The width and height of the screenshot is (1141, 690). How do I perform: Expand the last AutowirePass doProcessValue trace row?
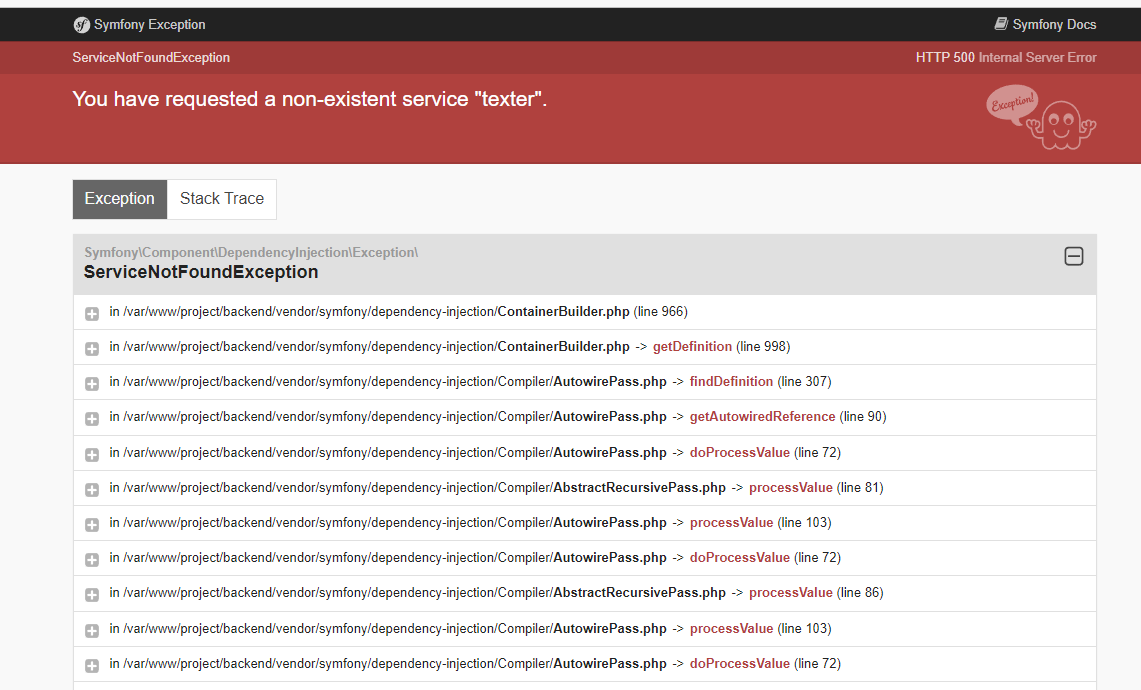[91, 663]
